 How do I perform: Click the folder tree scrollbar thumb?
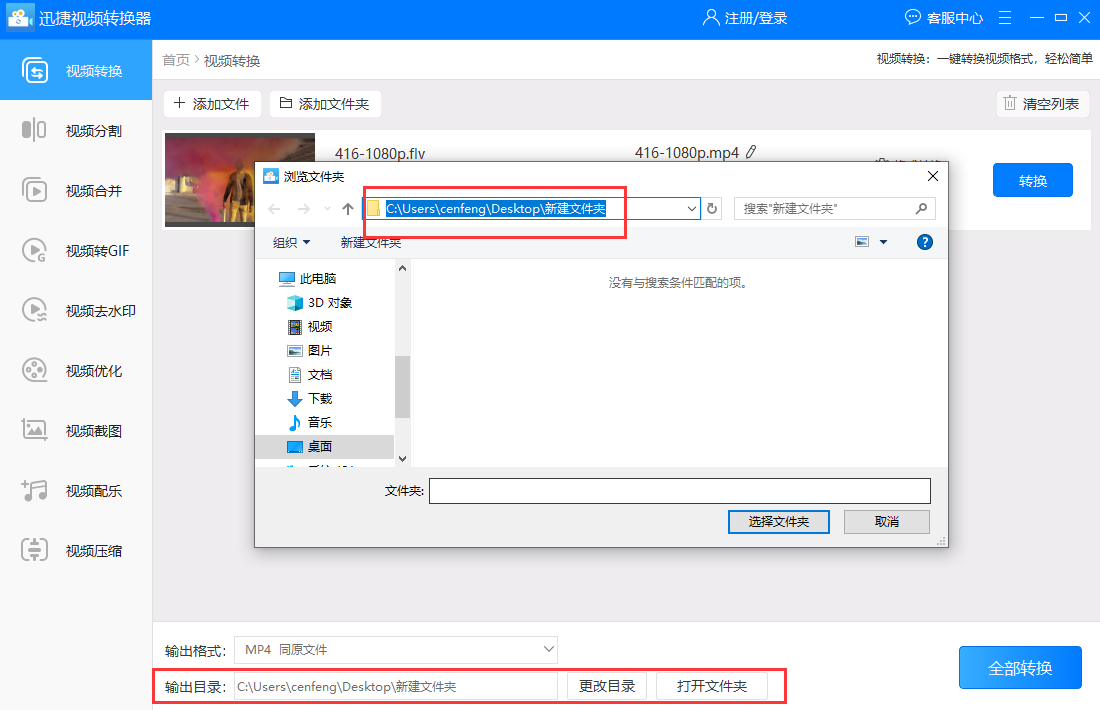click(402, 387)
